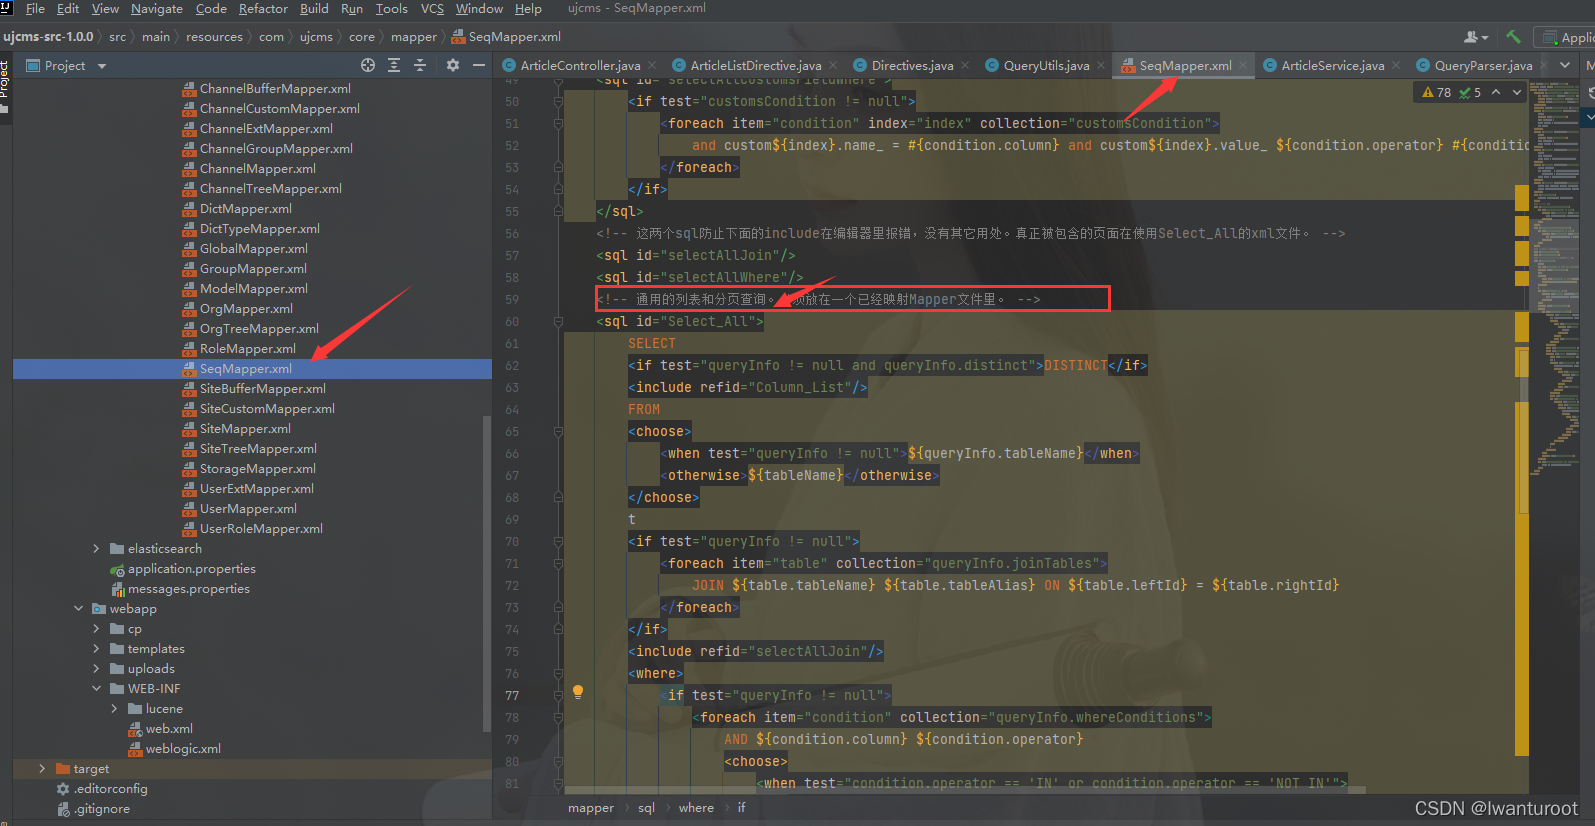Screen dimensions: 1595x826
Task: Click the warnings count indicator 78
Action: click(1436, 92)
